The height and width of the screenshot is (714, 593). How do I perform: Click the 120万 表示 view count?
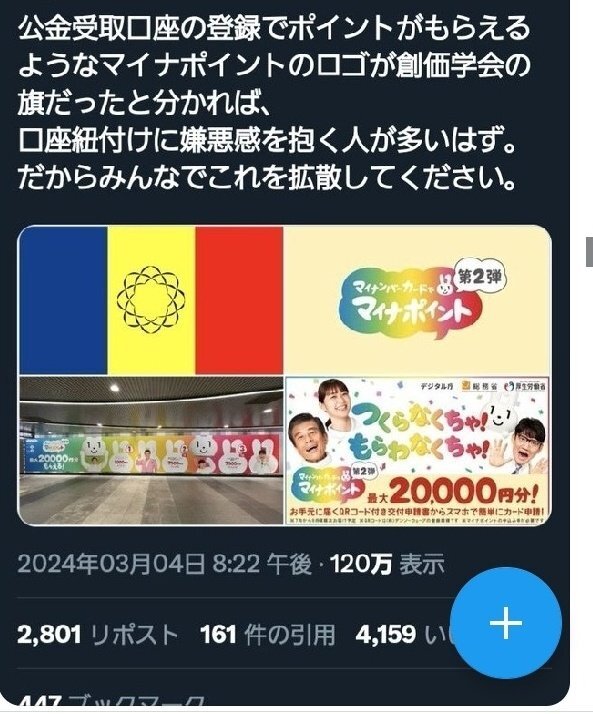tap(387, 565)
